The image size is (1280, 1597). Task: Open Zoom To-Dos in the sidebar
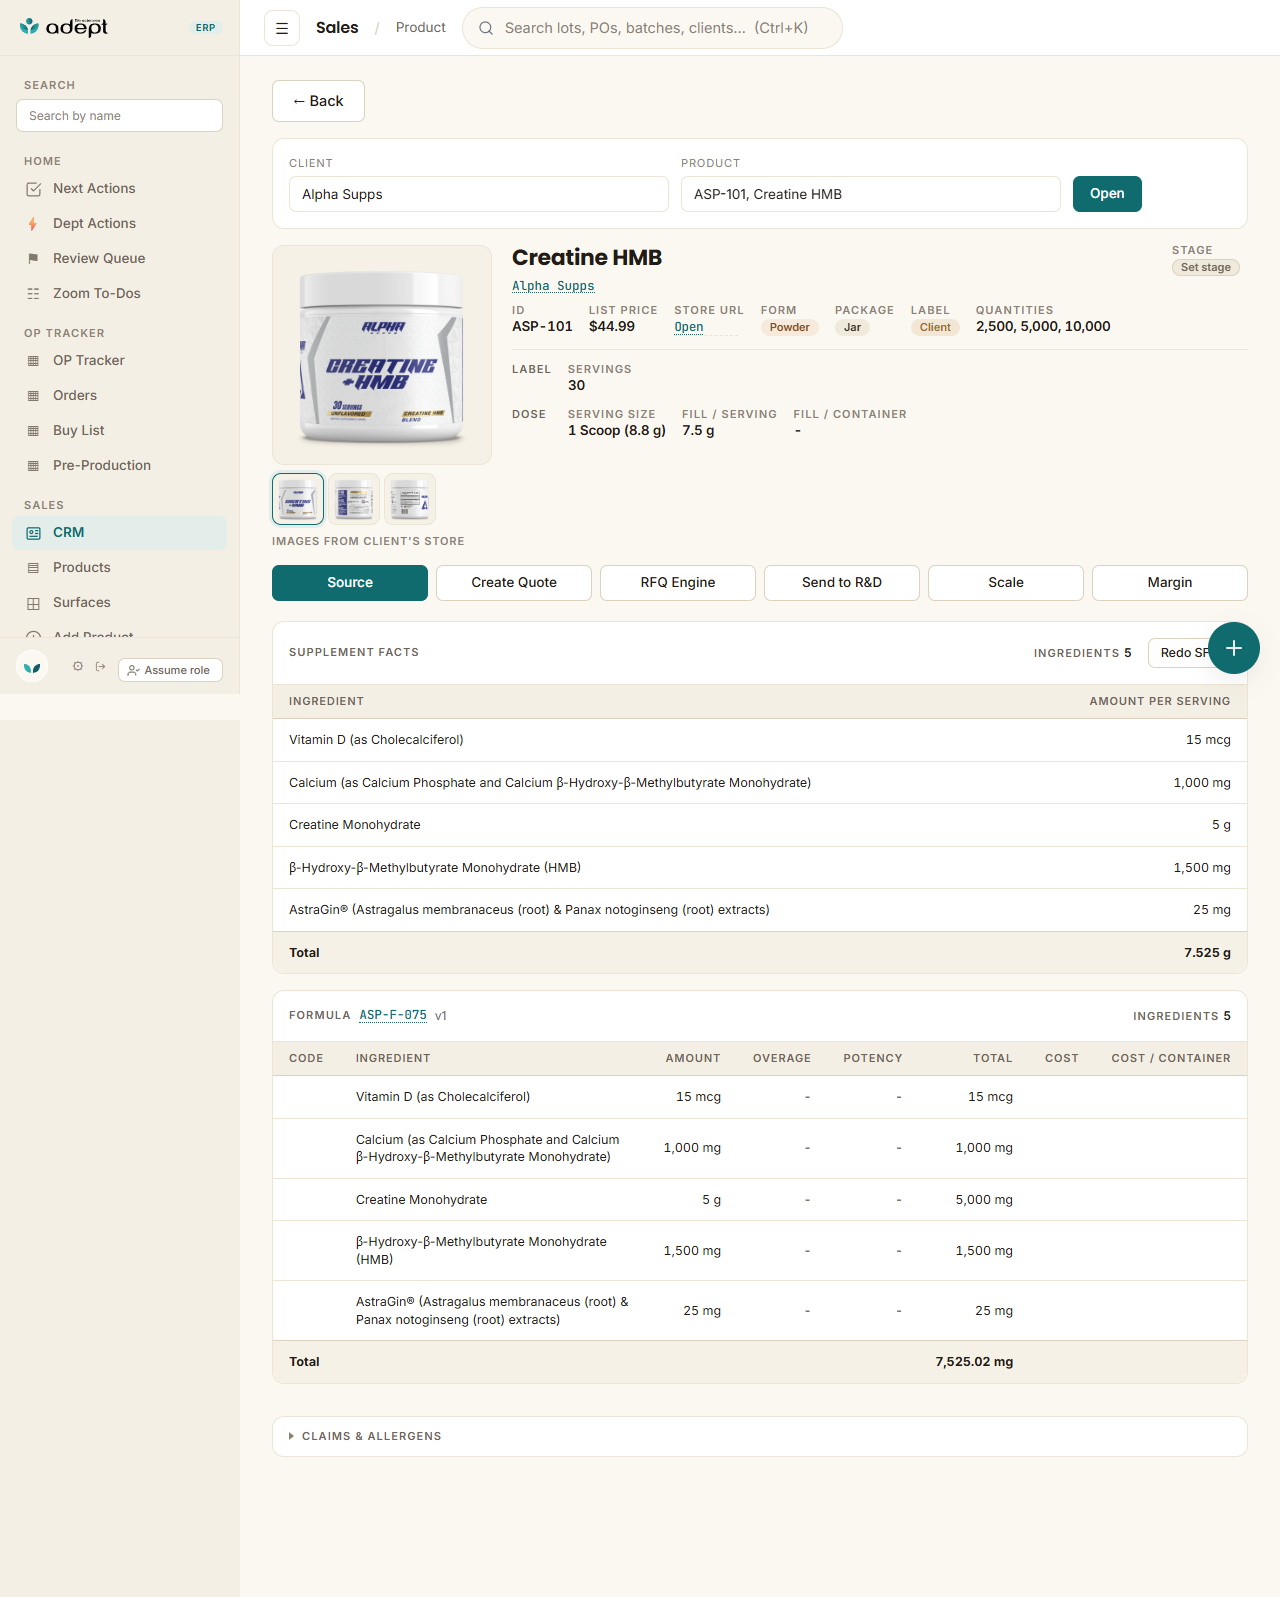point(120,294)
